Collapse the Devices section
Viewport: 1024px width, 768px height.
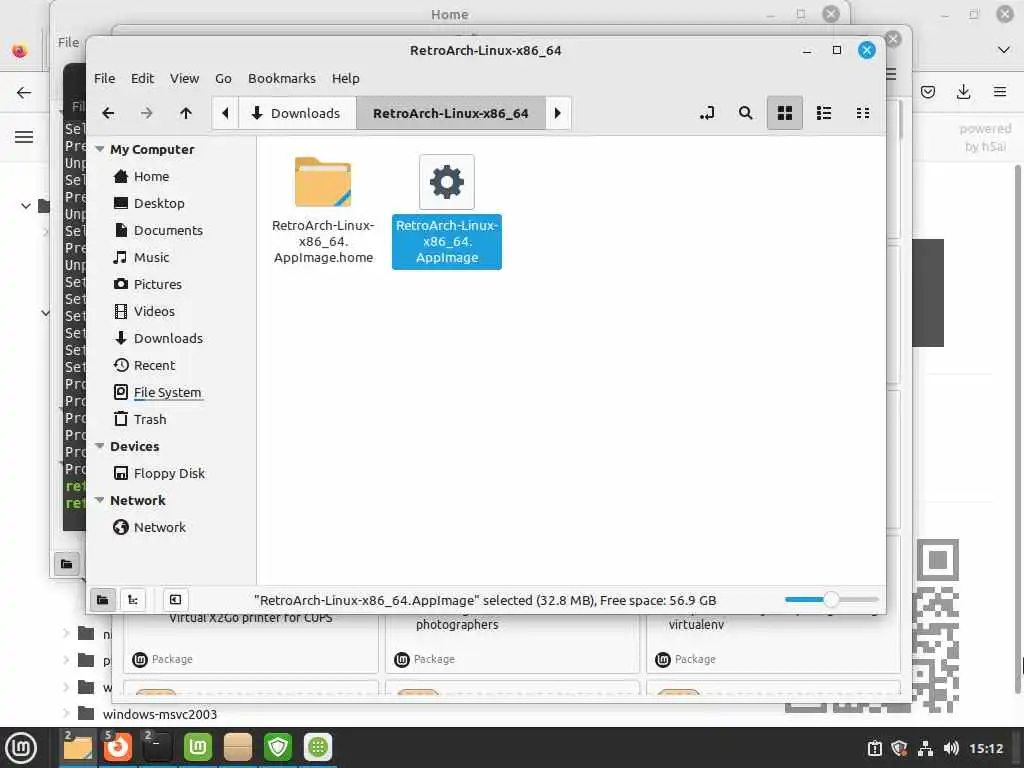[100, 446]
